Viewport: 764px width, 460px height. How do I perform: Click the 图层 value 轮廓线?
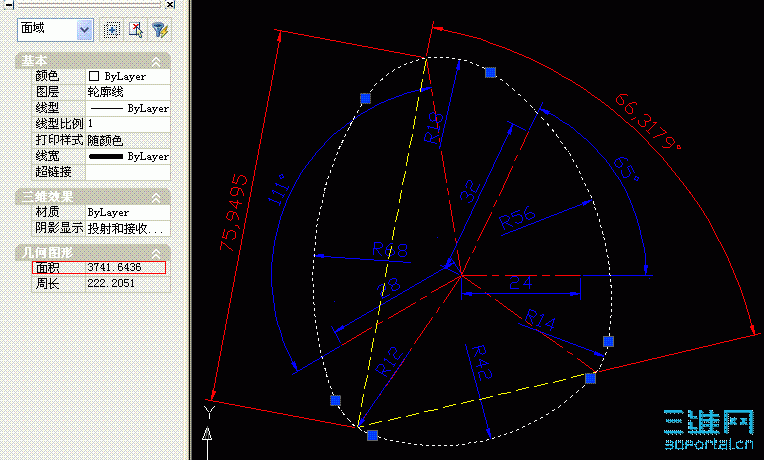coord(128,92)
